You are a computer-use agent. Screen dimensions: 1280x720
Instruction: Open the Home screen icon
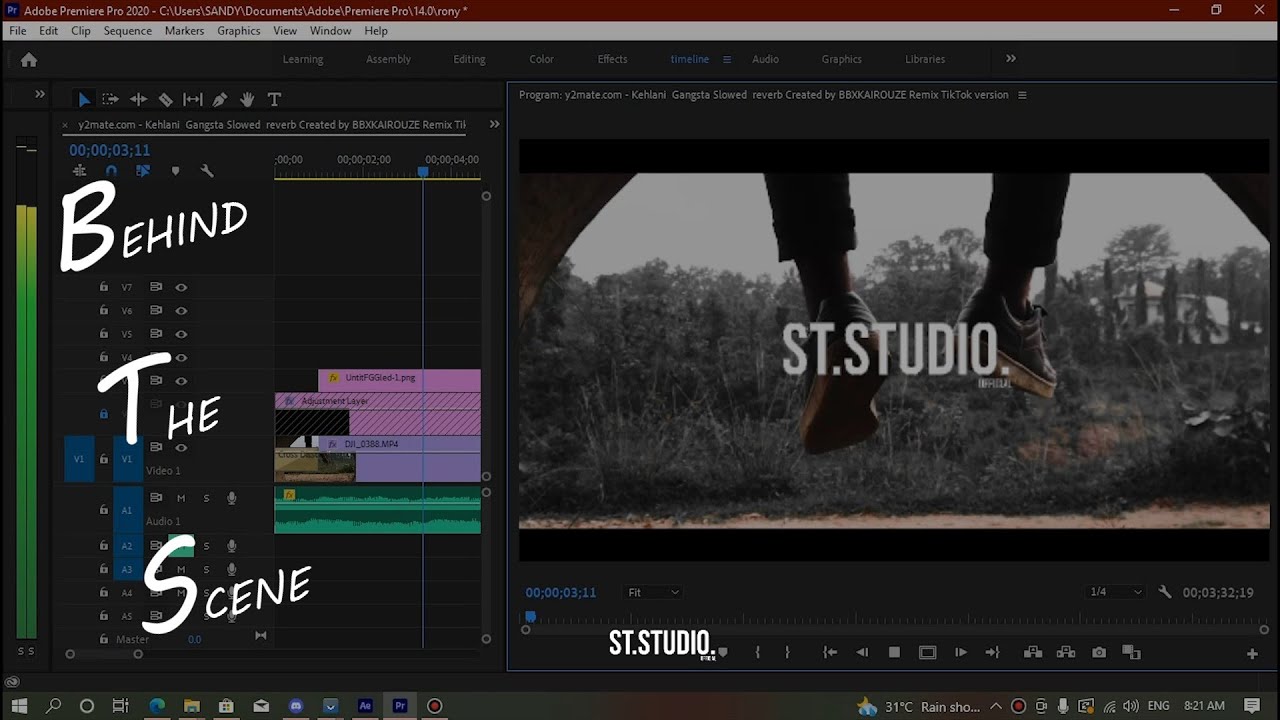(x=29, y=60)
